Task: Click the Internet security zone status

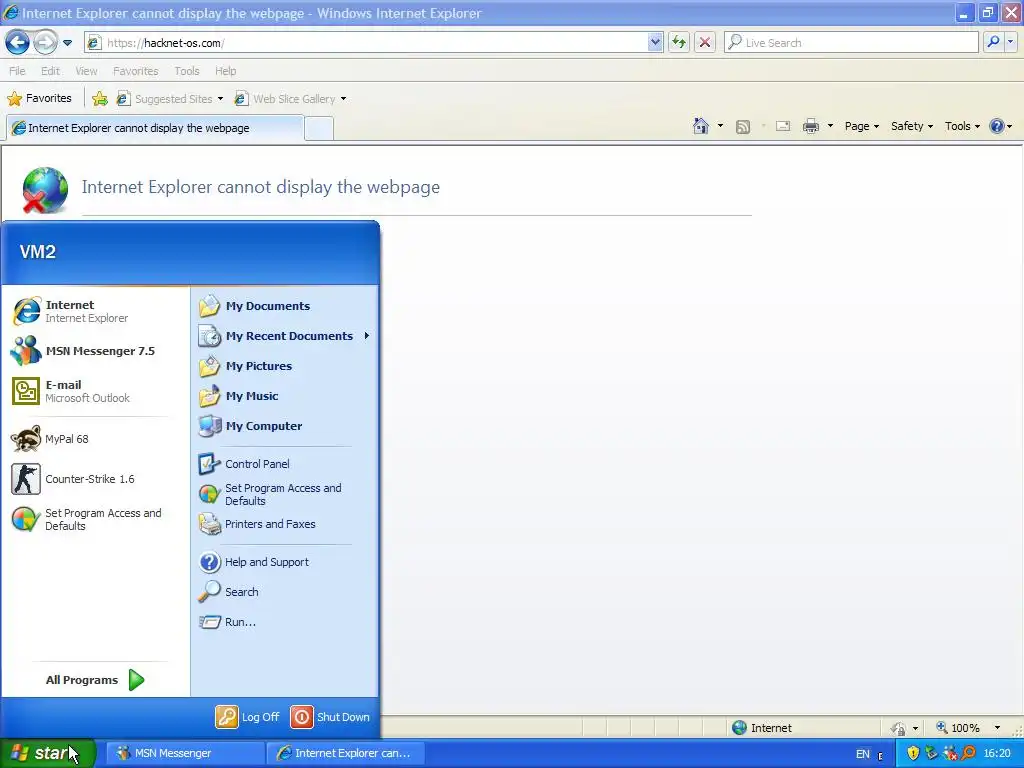Action: [761, 728]
